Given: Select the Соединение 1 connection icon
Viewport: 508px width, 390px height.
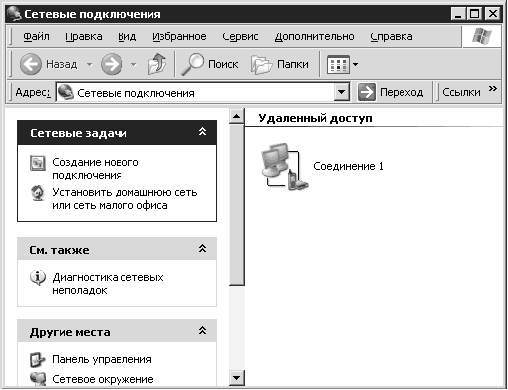Looking at the screenshot, I should [284, 166].
